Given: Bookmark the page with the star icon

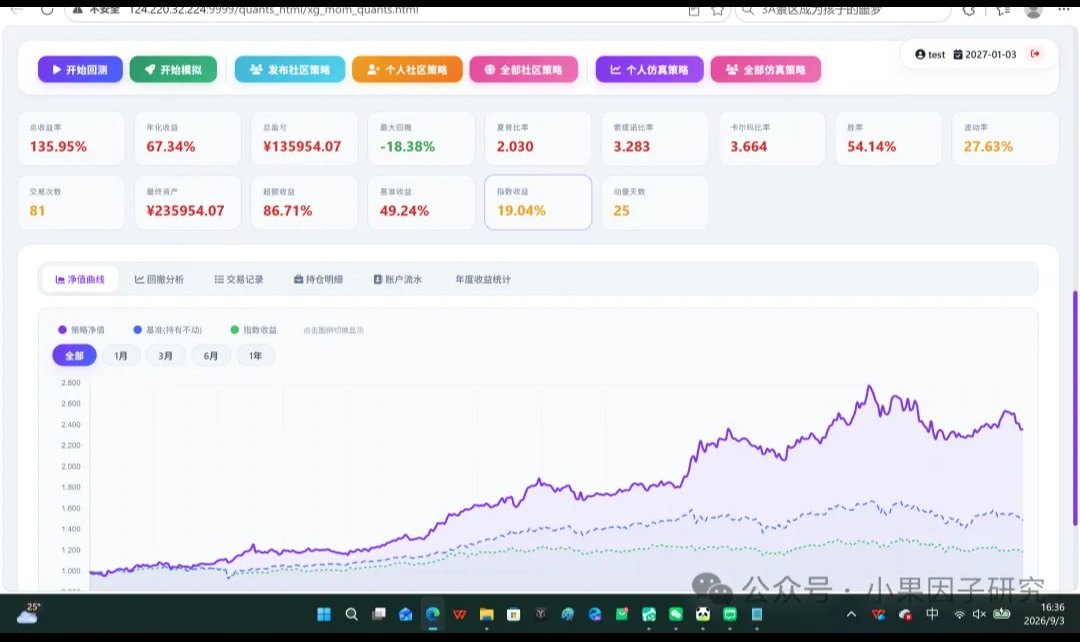Looking at the screenshot, I should [x=718, y=10].
